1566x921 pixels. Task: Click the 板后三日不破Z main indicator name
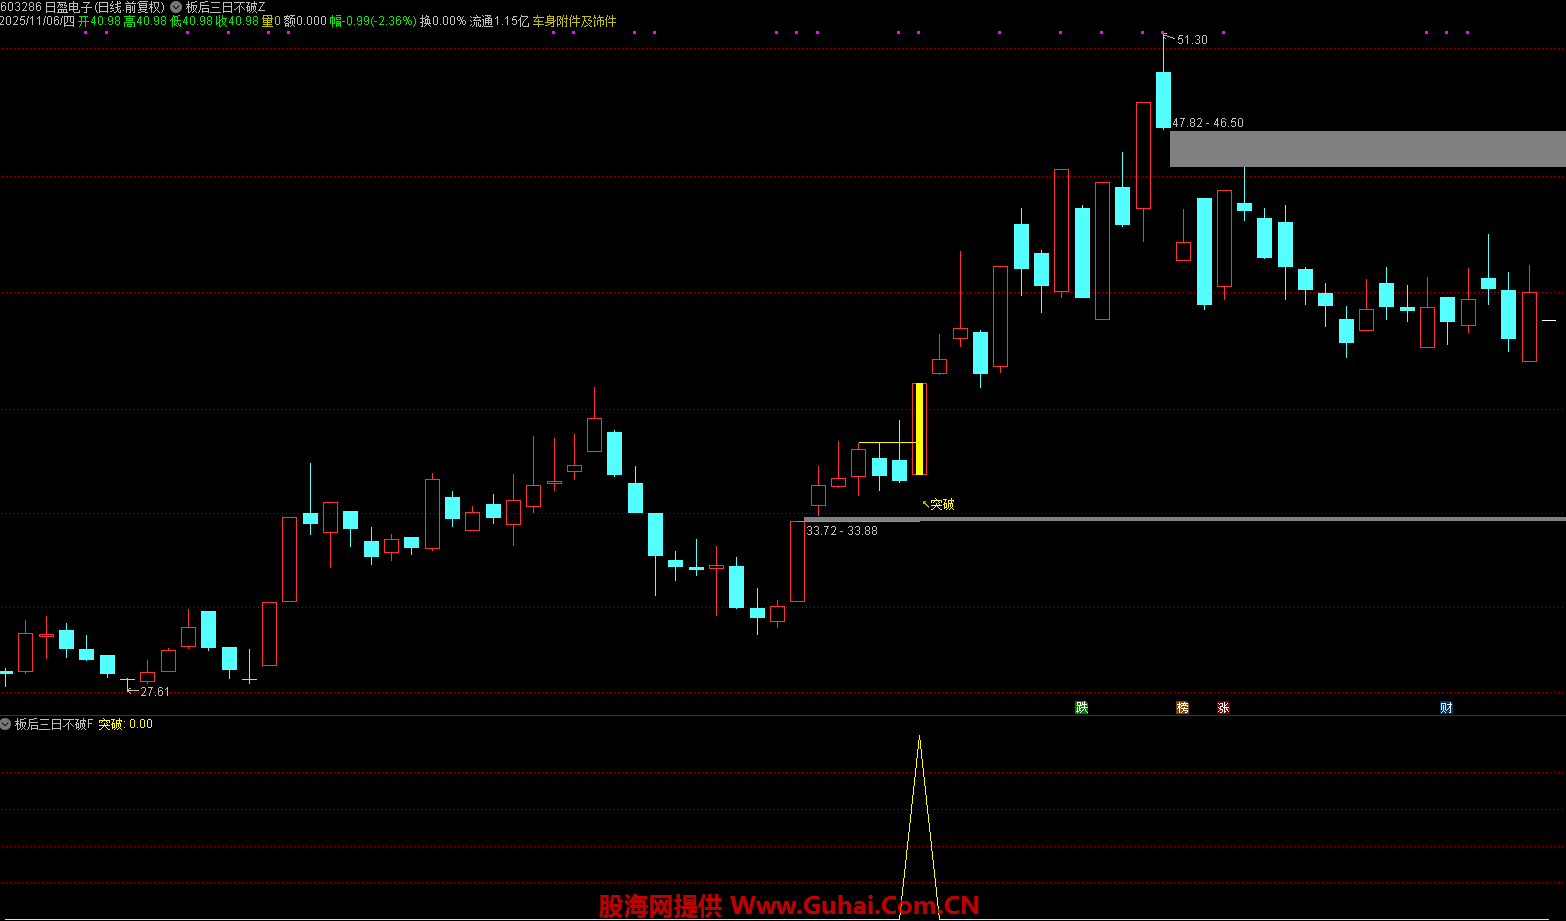click(225, 7)
